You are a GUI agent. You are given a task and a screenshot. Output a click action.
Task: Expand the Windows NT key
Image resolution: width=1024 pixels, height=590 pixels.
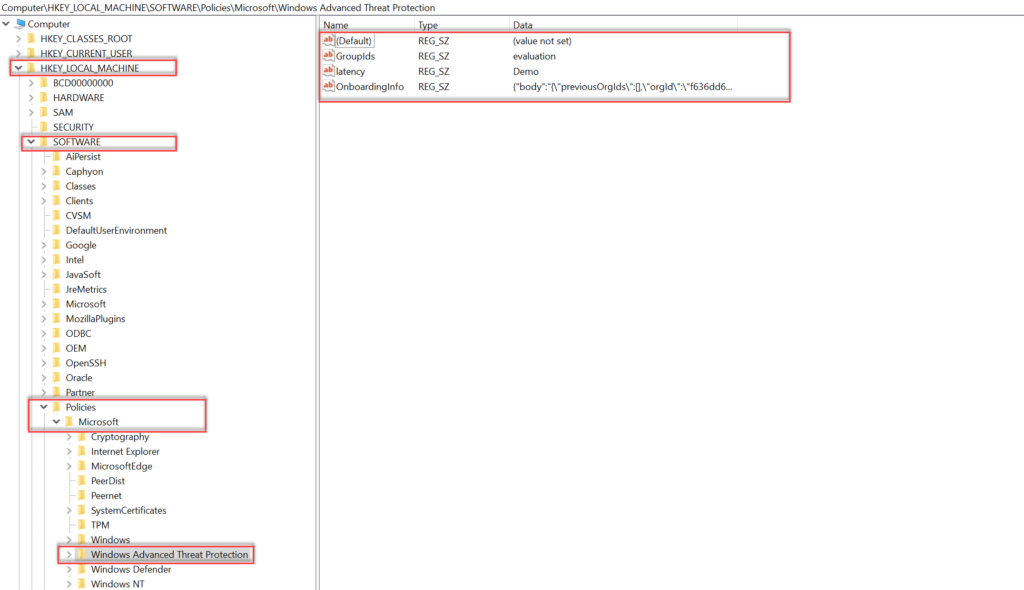pyautogui.click(x=69, y=584)
